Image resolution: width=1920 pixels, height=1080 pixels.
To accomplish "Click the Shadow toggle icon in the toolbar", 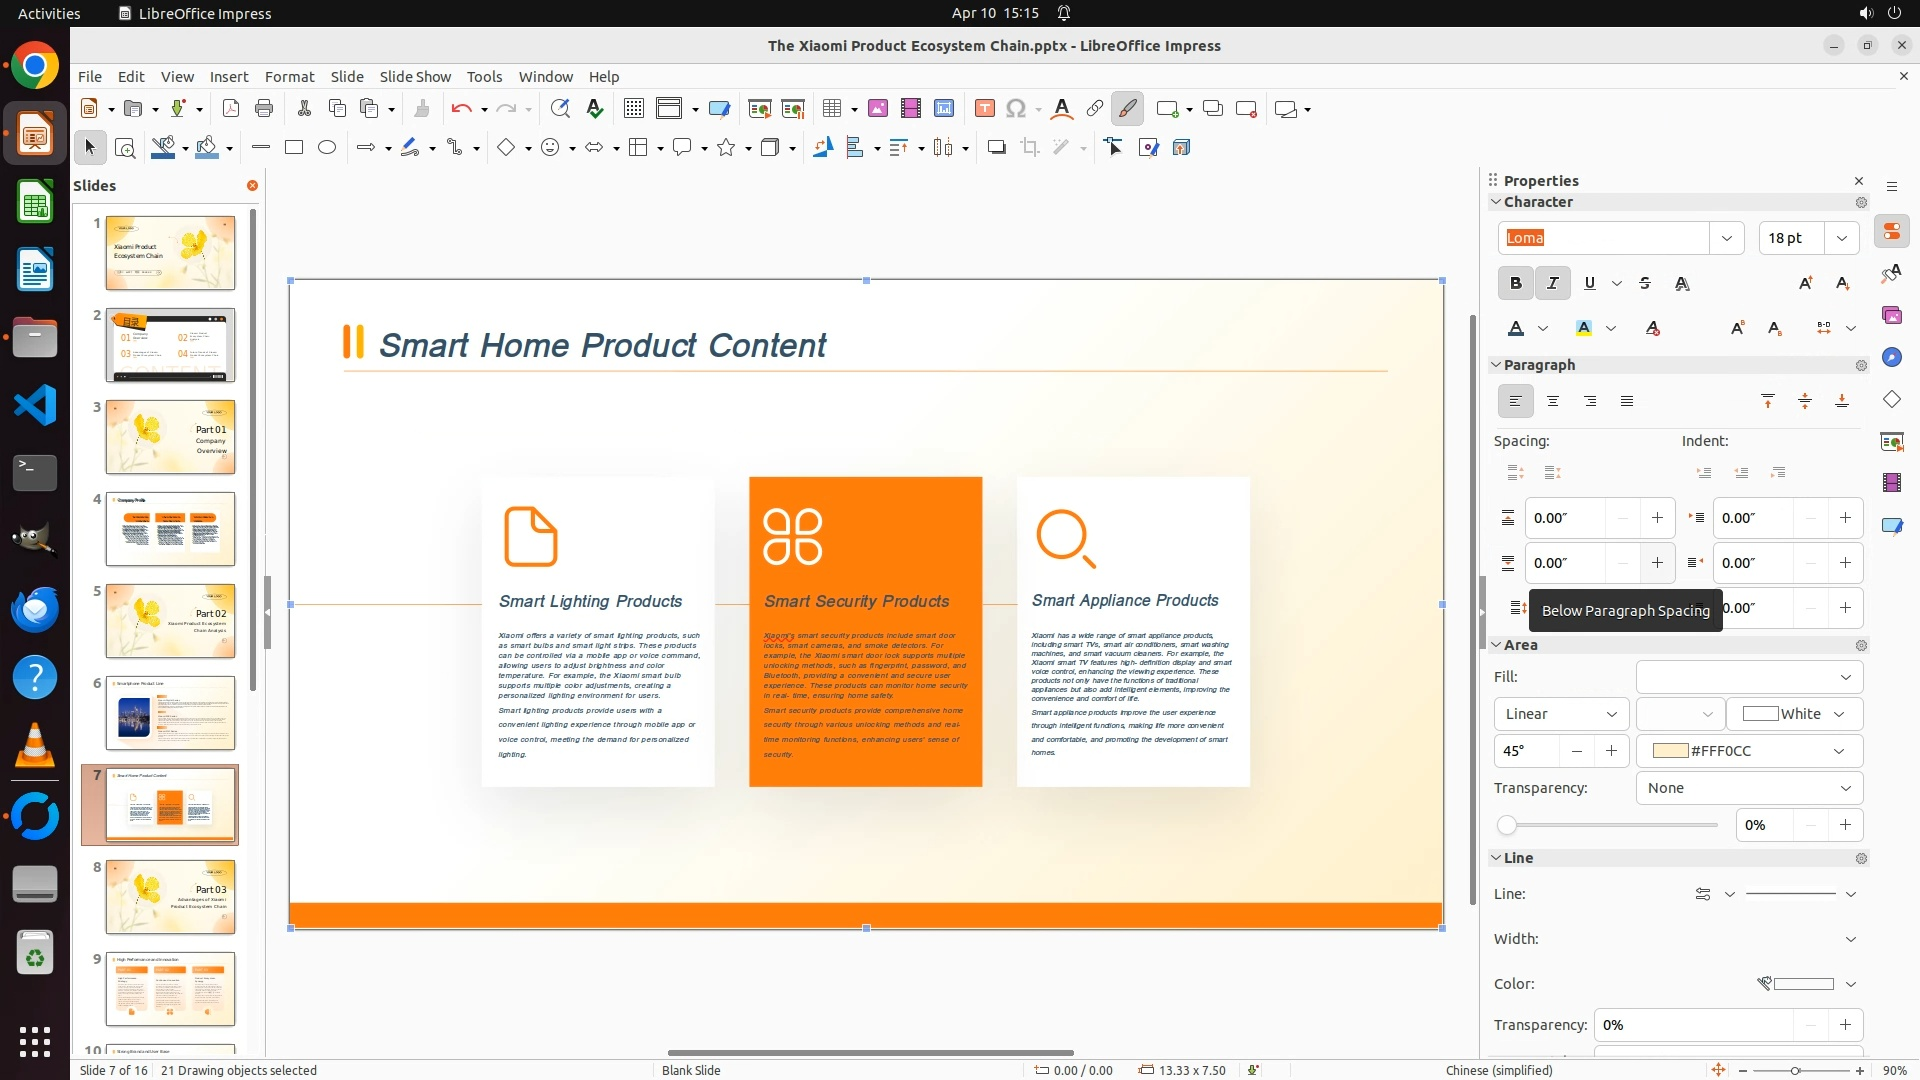I will pyautogui.click(x=996, y=148).
